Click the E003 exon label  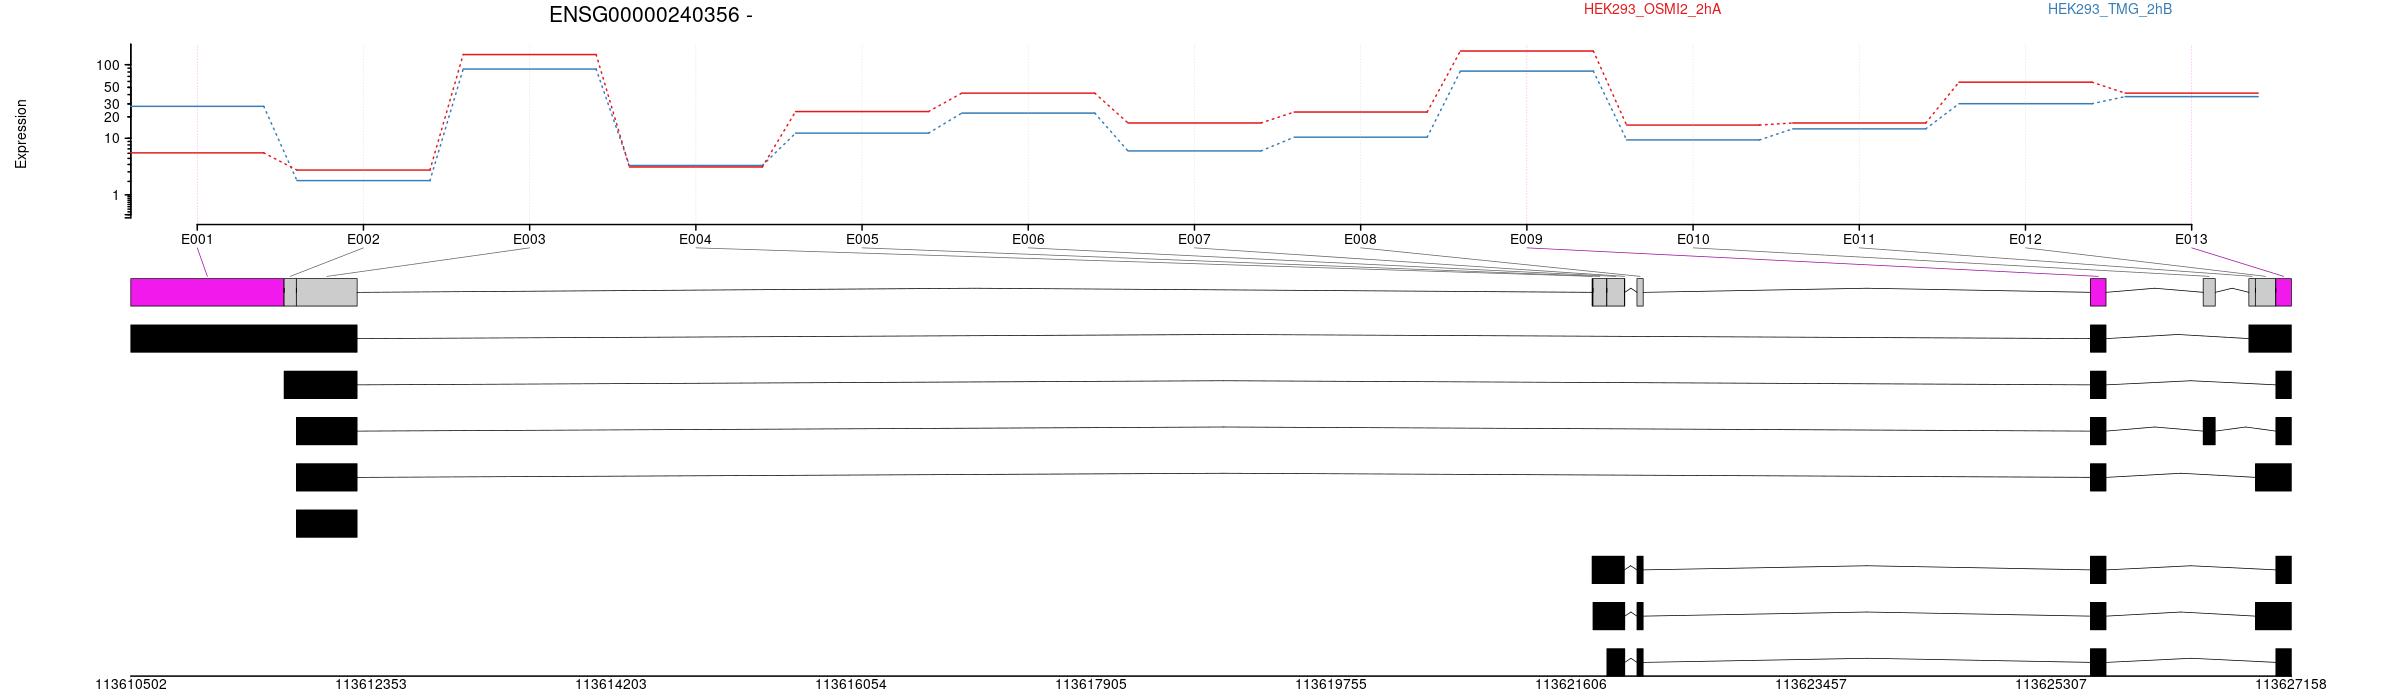point(529,239)
